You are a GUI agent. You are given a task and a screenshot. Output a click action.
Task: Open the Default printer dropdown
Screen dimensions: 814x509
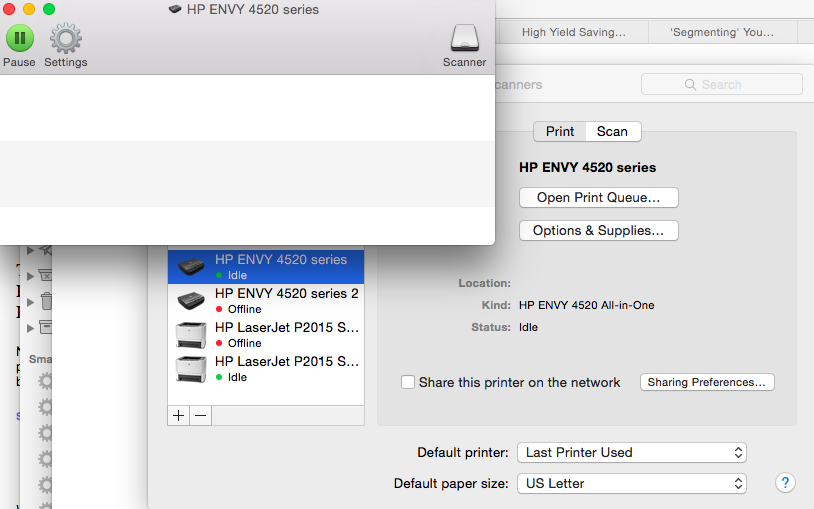[632, 452]
